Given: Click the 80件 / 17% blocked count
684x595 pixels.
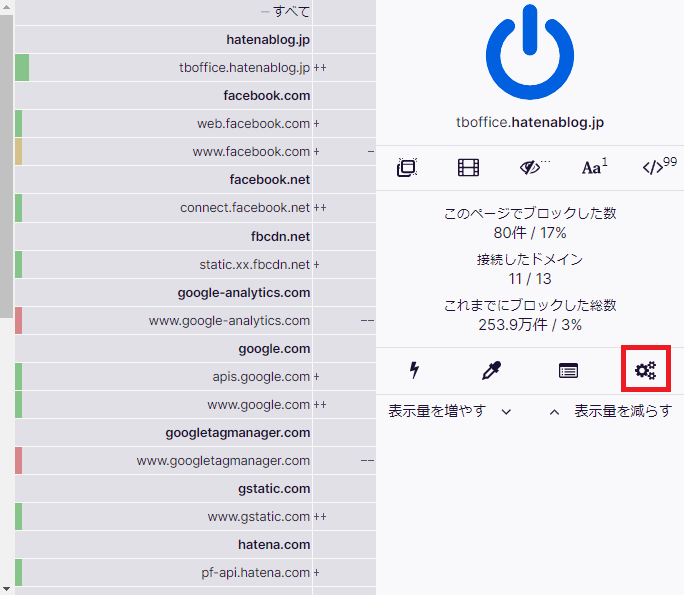Looking at the screenshot, I should pyautogui.click(x=530, y=233).
